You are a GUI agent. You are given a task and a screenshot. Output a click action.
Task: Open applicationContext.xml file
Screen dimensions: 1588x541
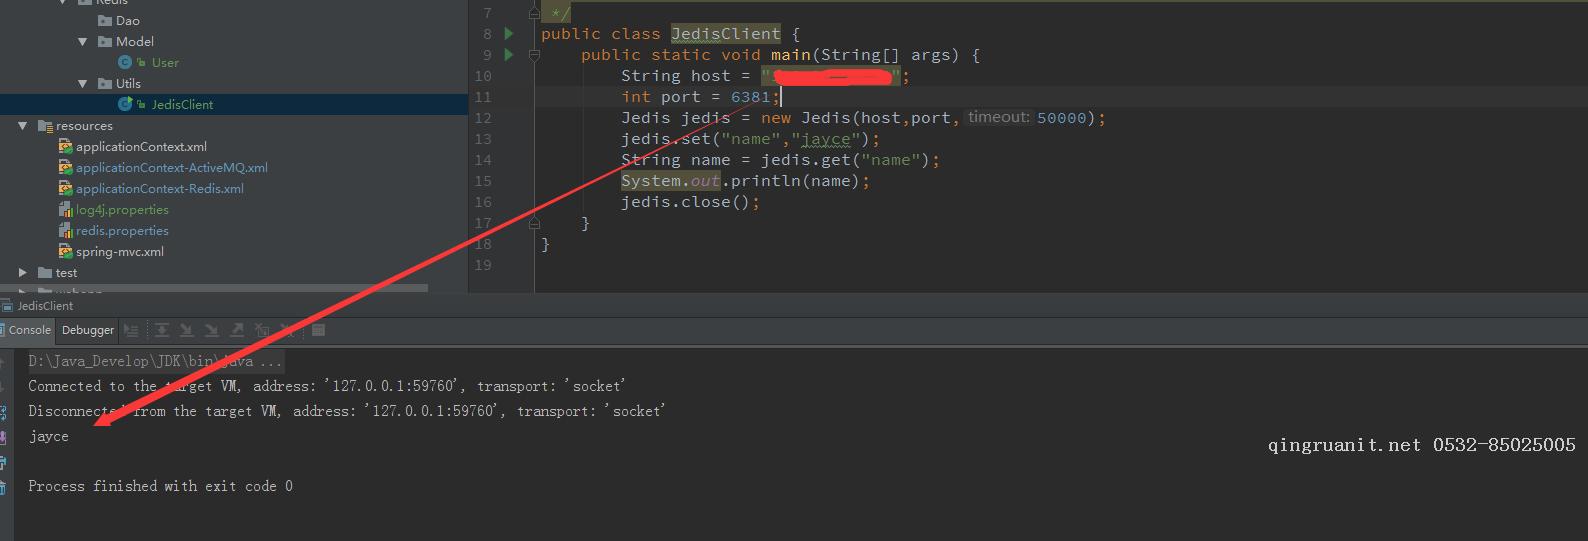(x=141, y=146)
